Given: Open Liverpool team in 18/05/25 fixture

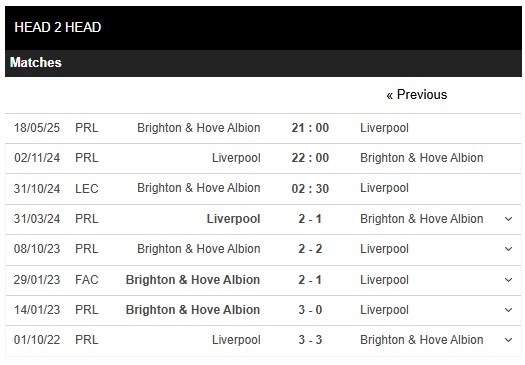Looking at the screenshot, I should [384, 128].
